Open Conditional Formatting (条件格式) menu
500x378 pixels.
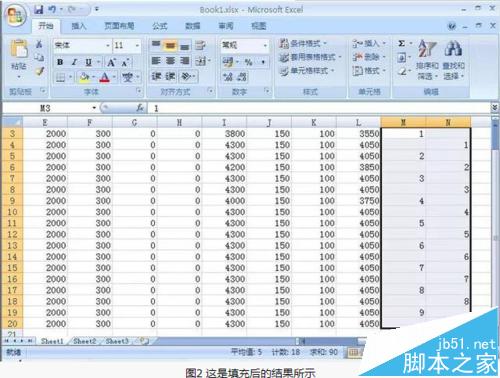coord(303,43)
